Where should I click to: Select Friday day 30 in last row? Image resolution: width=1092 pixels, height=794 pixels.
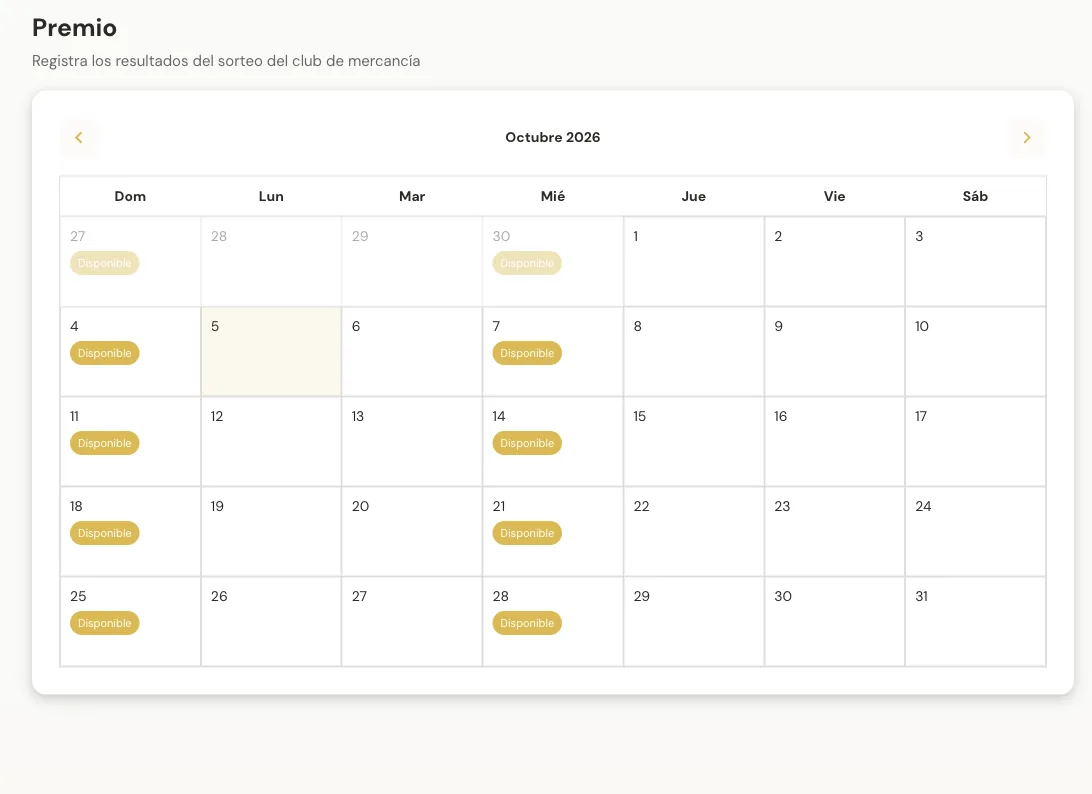tap(834, 621)
